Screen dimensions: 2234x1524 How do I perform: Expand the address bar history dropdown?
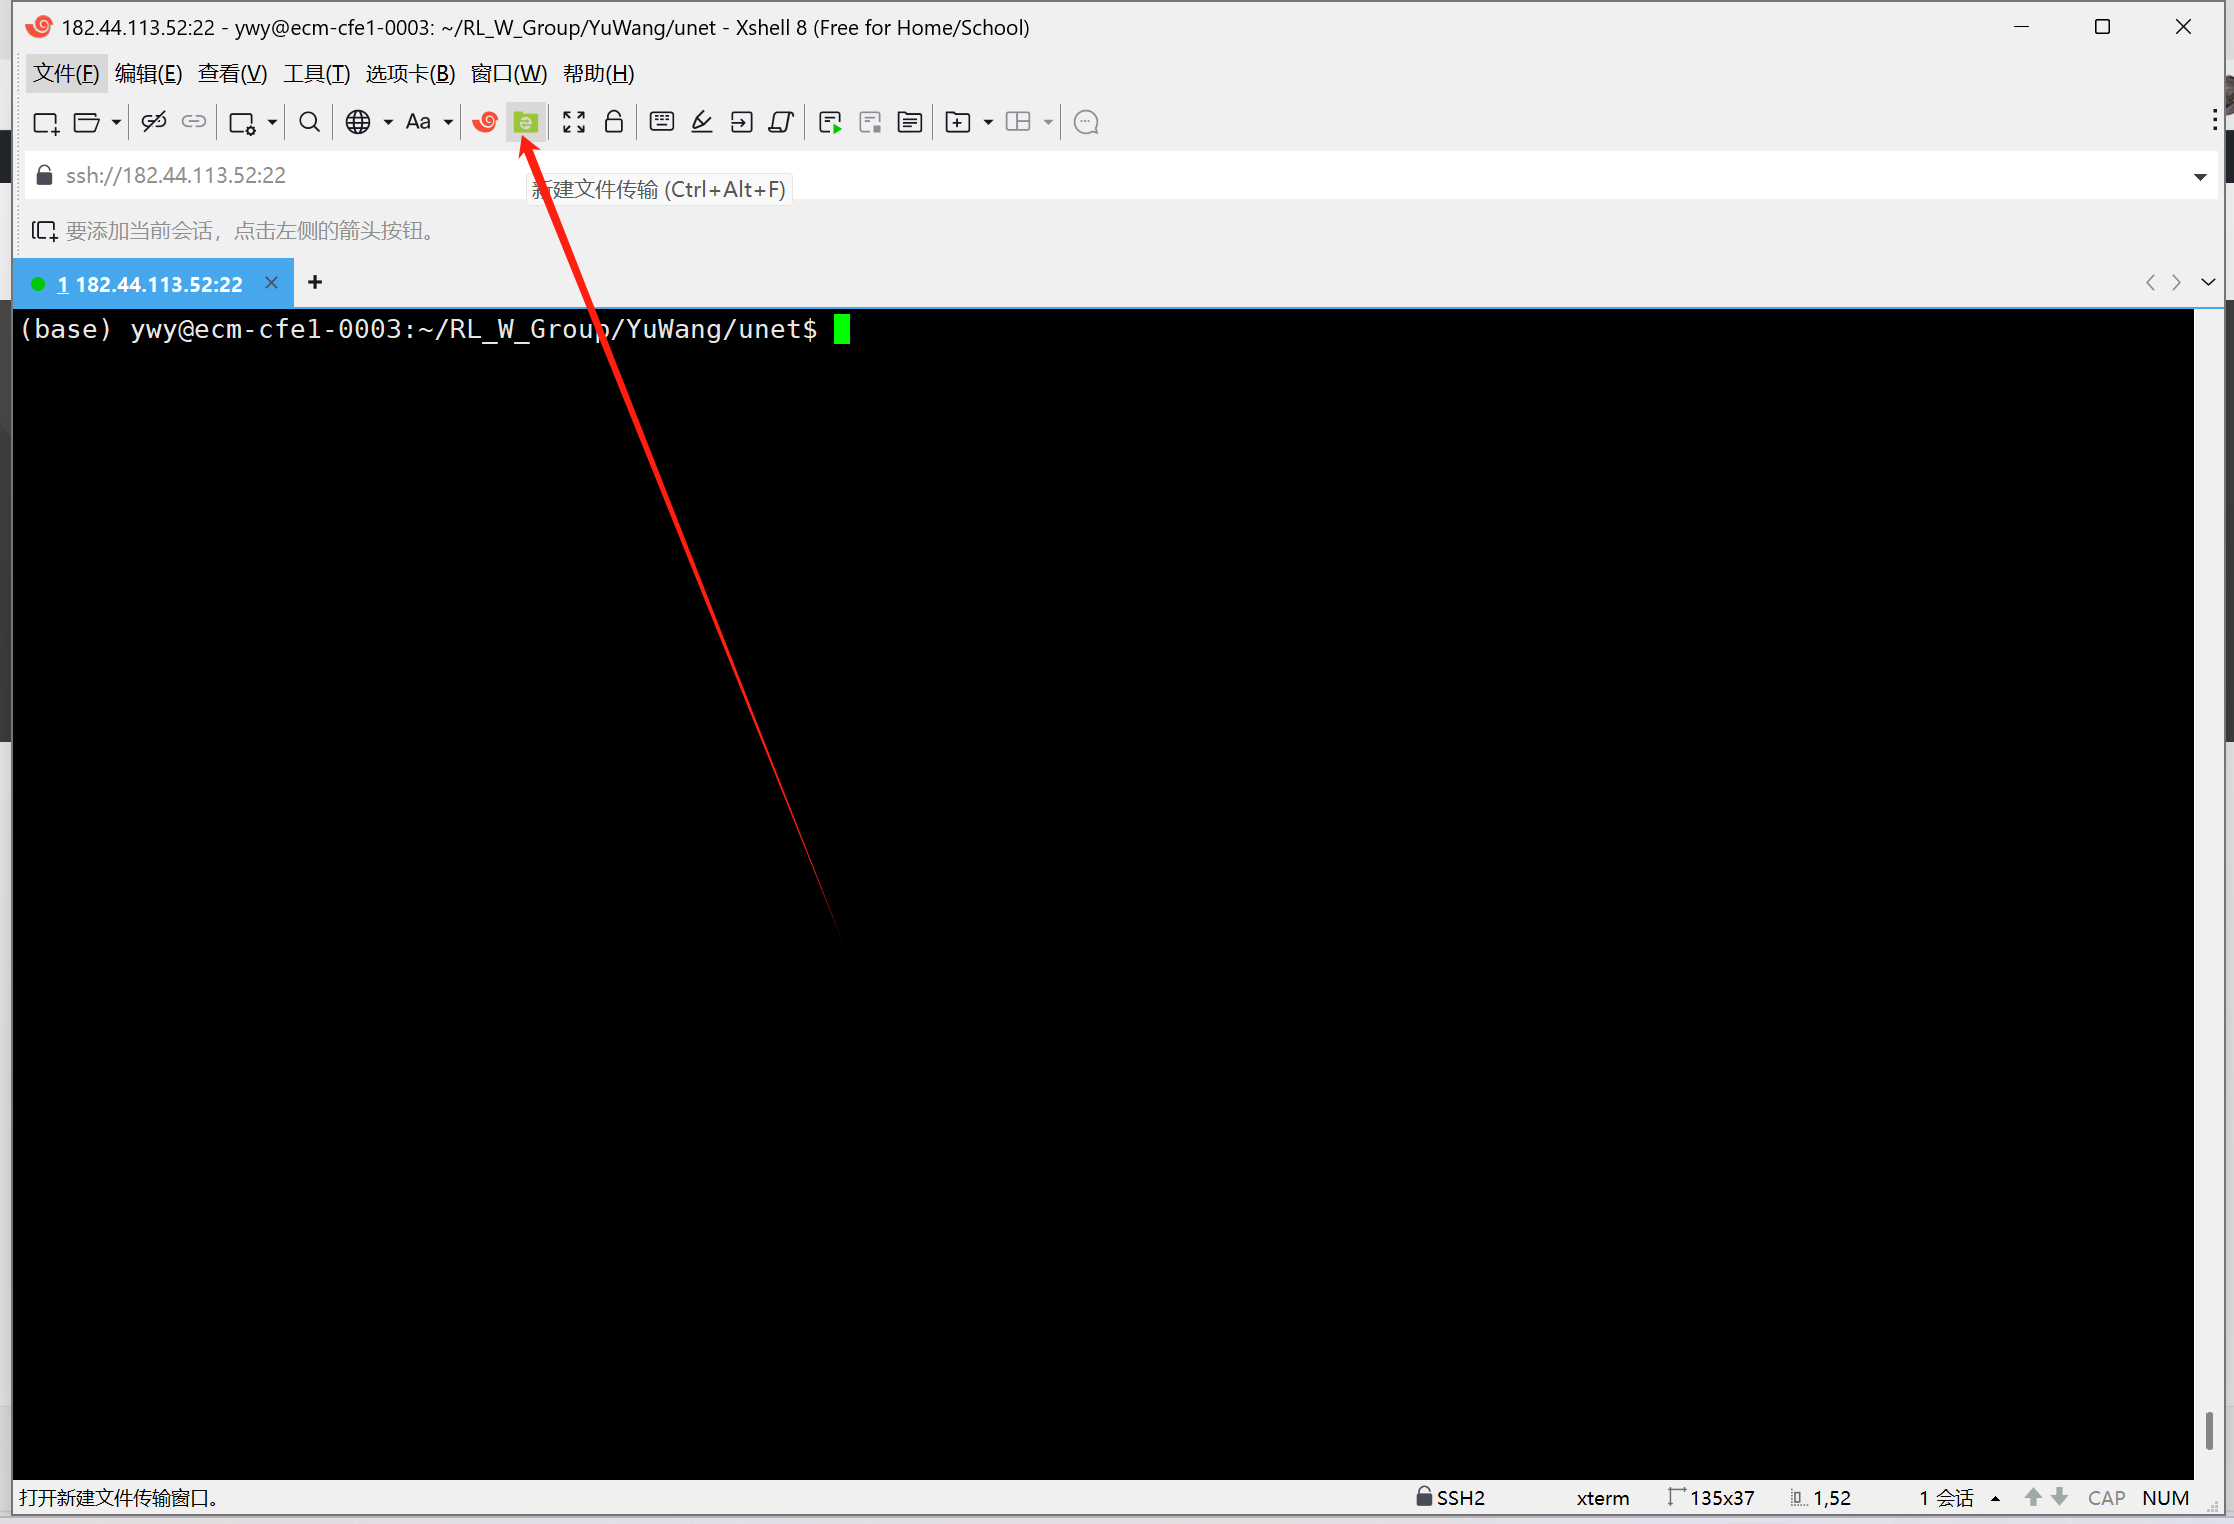(x=2200, y=176)
